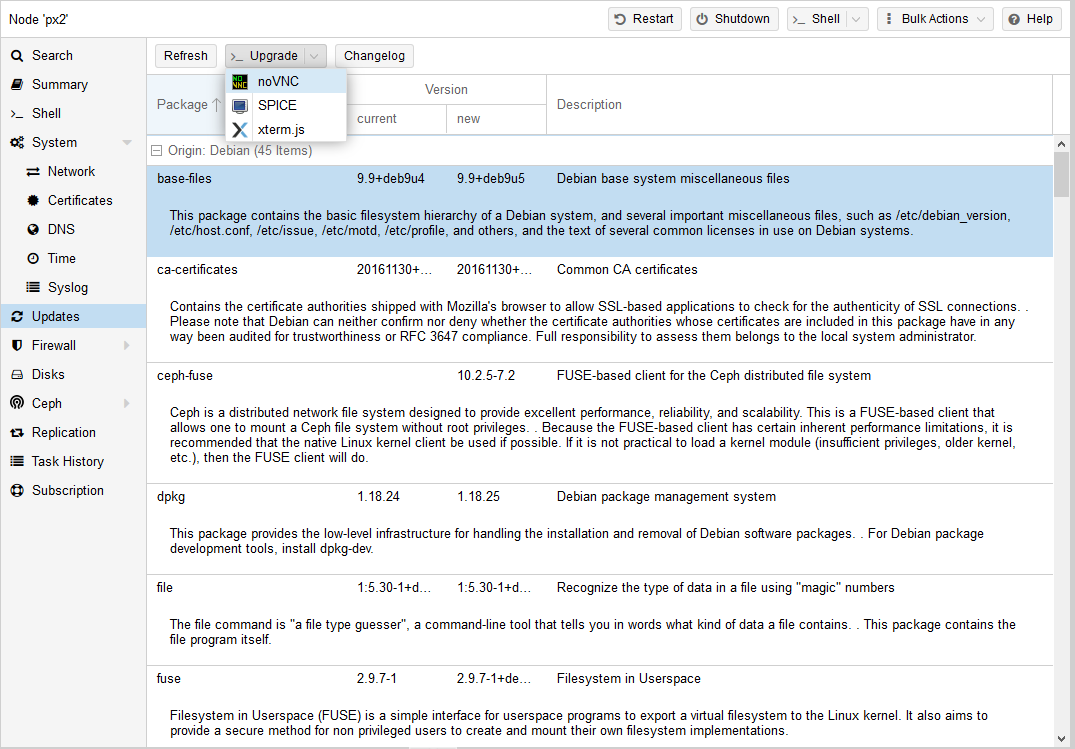
Task: Collapse the System tree section arrow
Action: click(x=127, y=143)
